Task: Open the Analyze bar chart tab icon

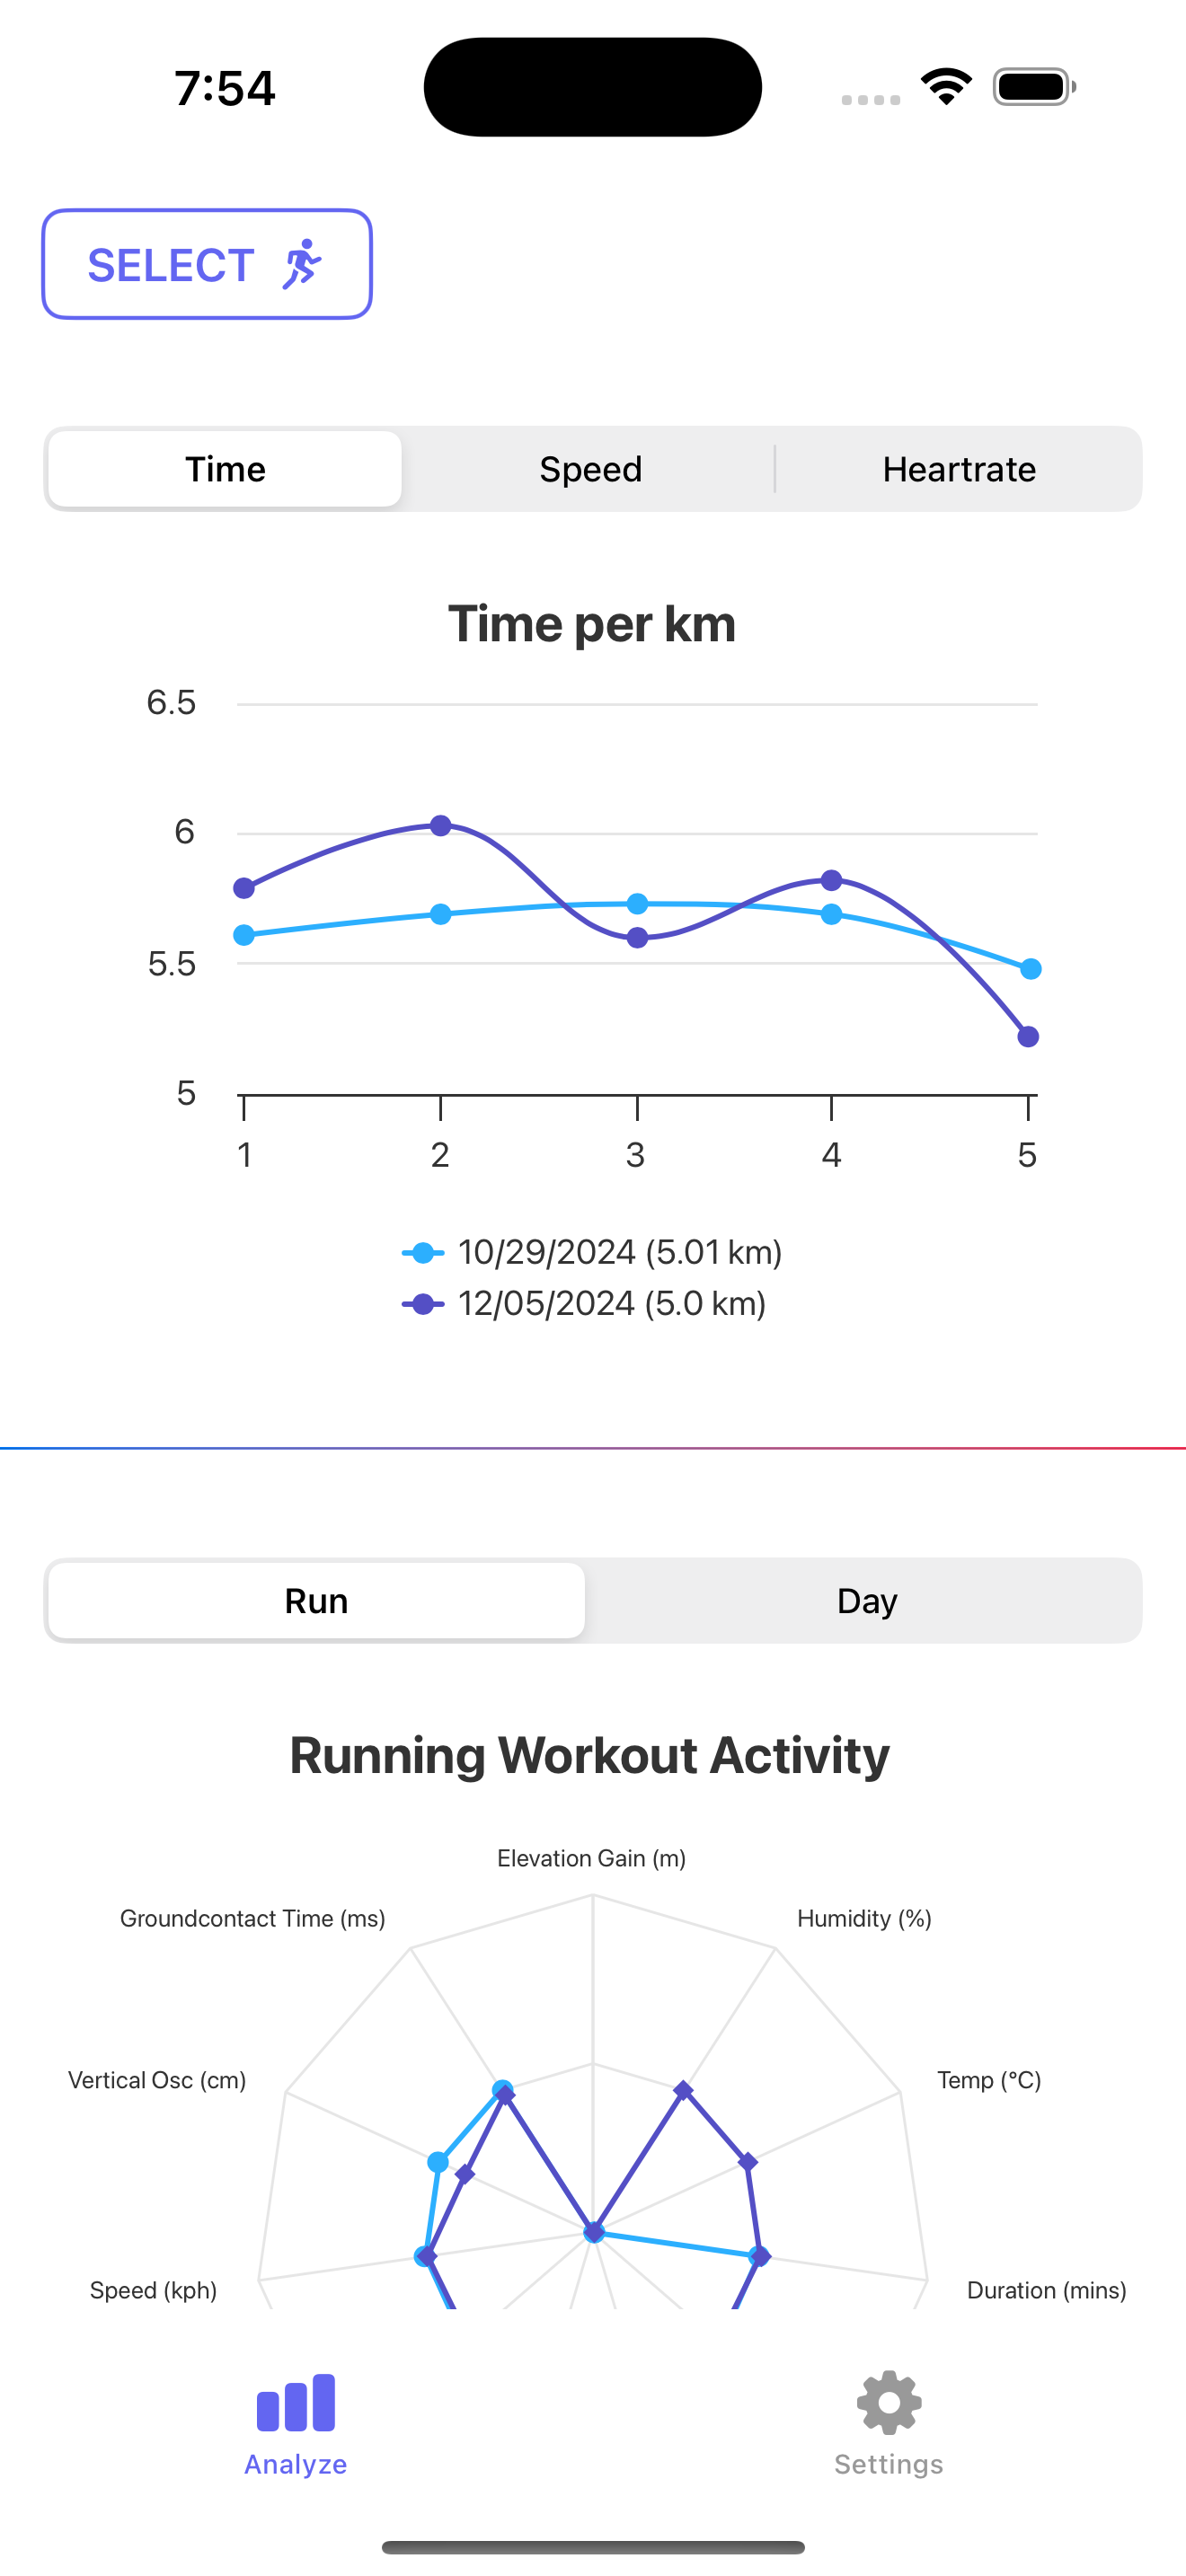Action: coord(296,2402)
